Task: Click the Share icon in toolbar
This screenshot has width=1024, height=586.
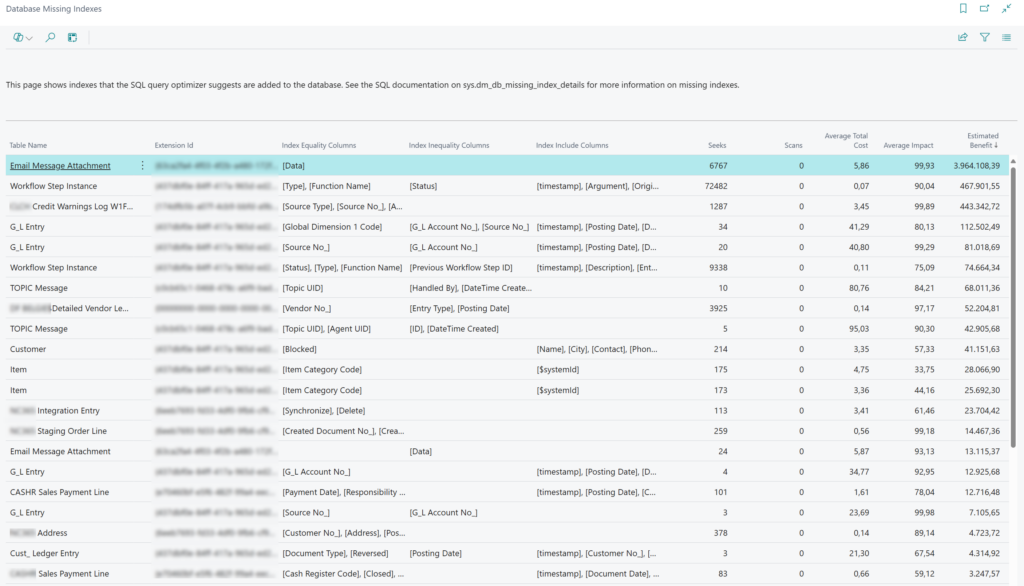Action: point(962,37)
